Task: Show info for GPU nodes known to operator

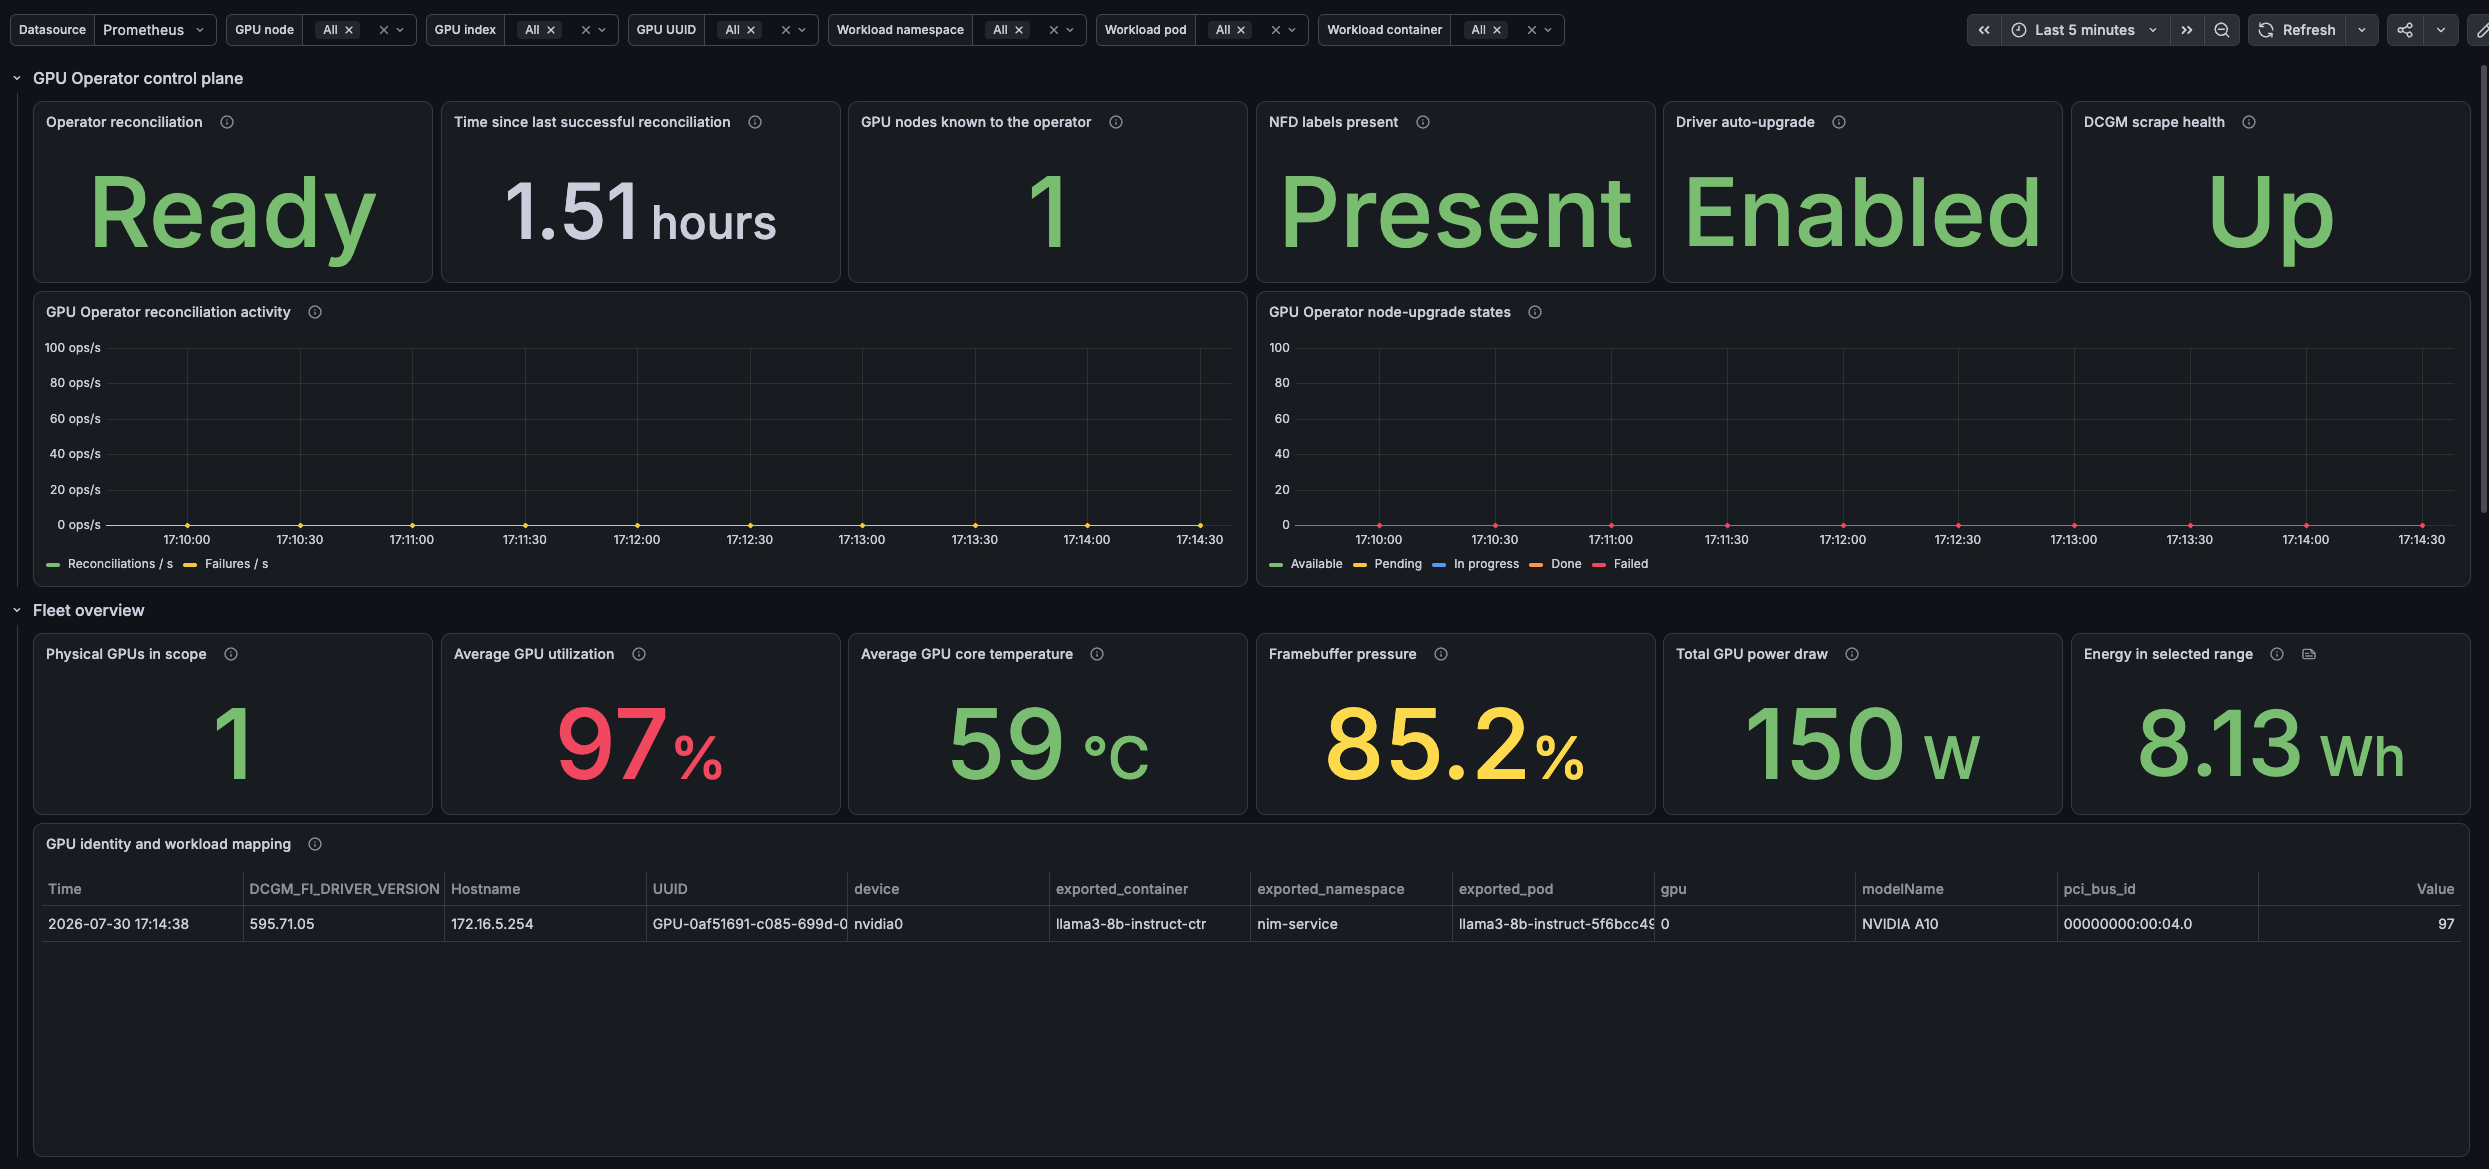Action: point(1116,122)
